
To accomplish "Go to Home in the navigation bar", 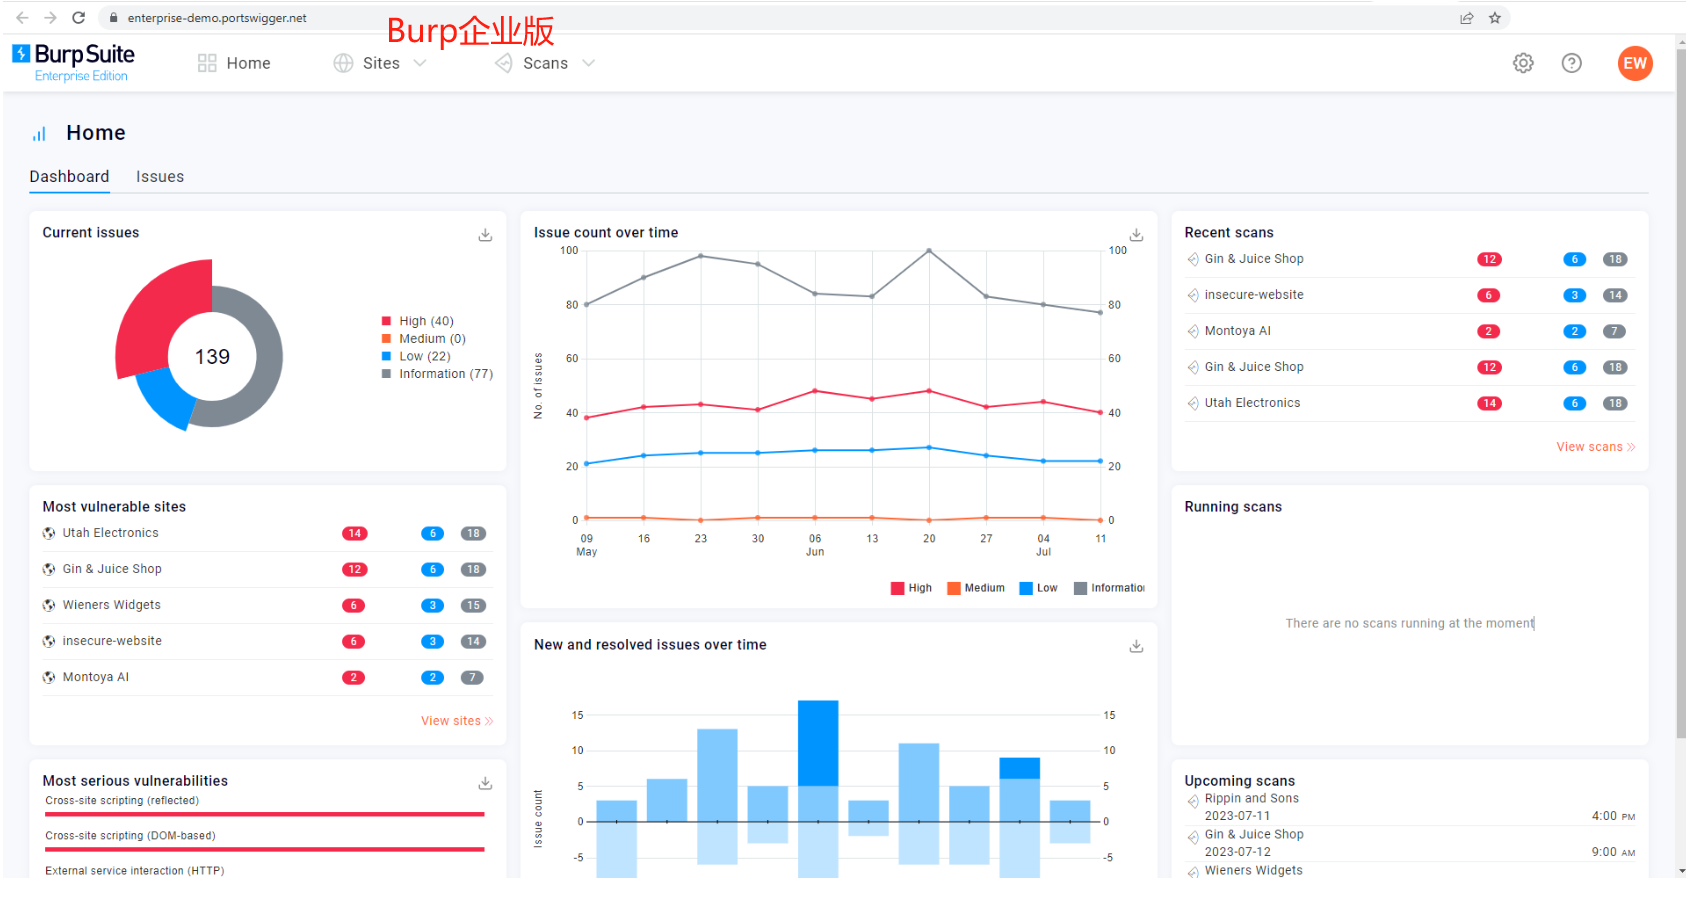I will tap(235, 63).
